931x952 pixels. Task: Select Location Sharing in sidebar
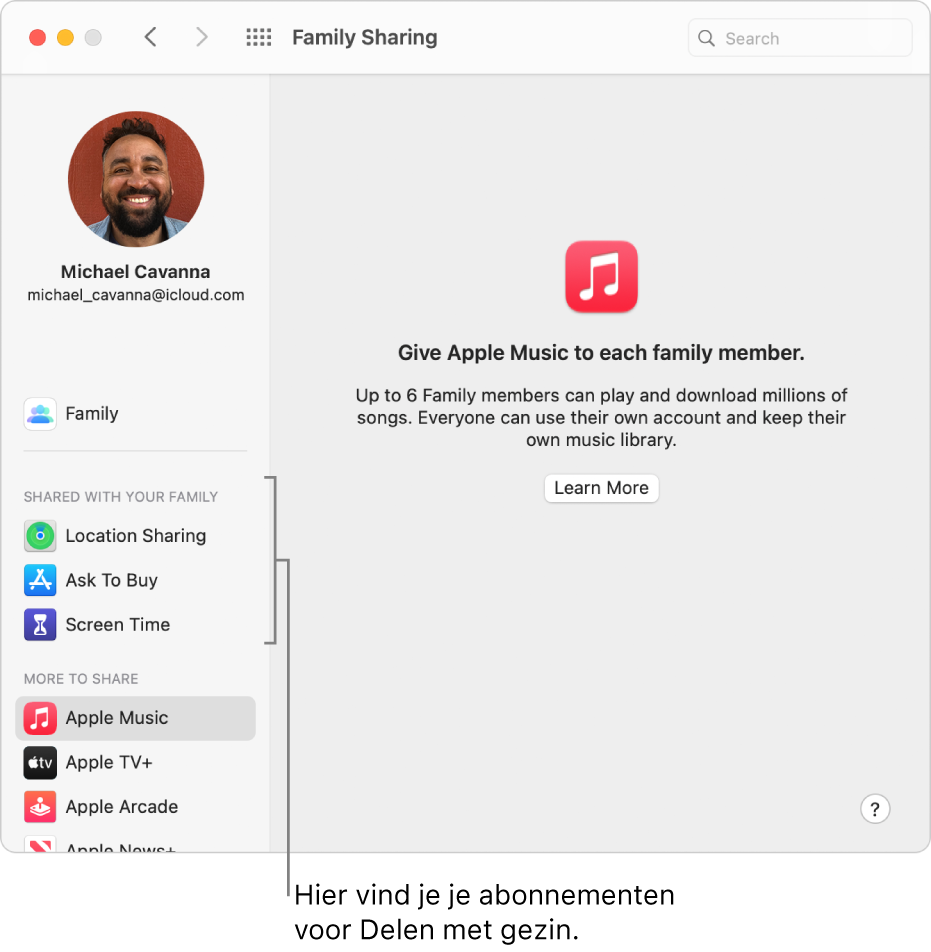pyautogui.click(x=135, y=536)
